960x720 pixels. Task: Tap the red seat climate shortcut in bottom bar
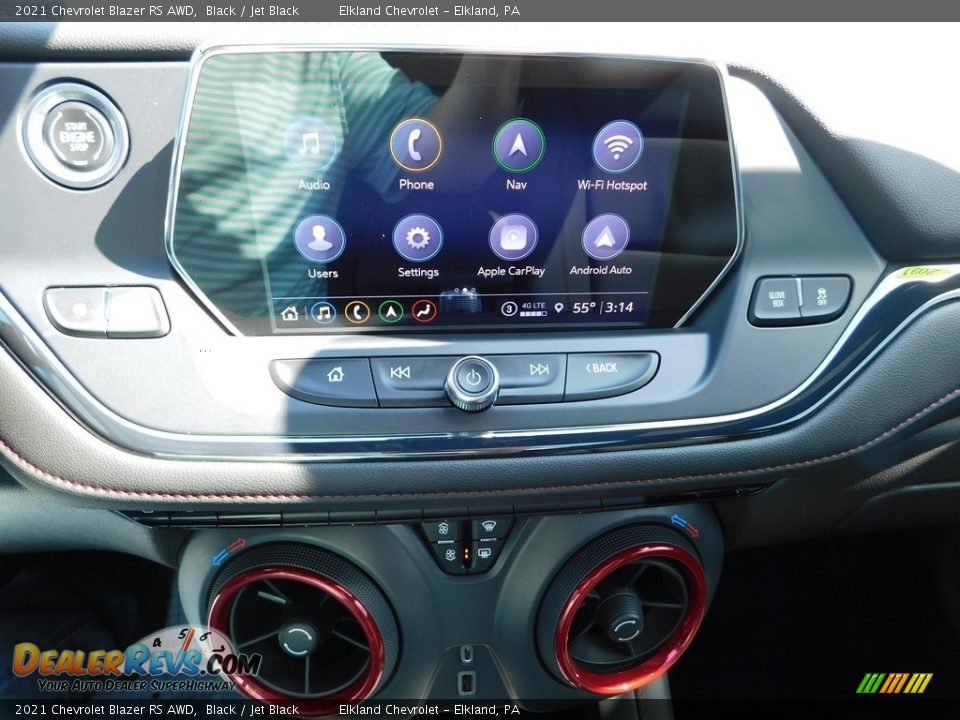[424, 310]
